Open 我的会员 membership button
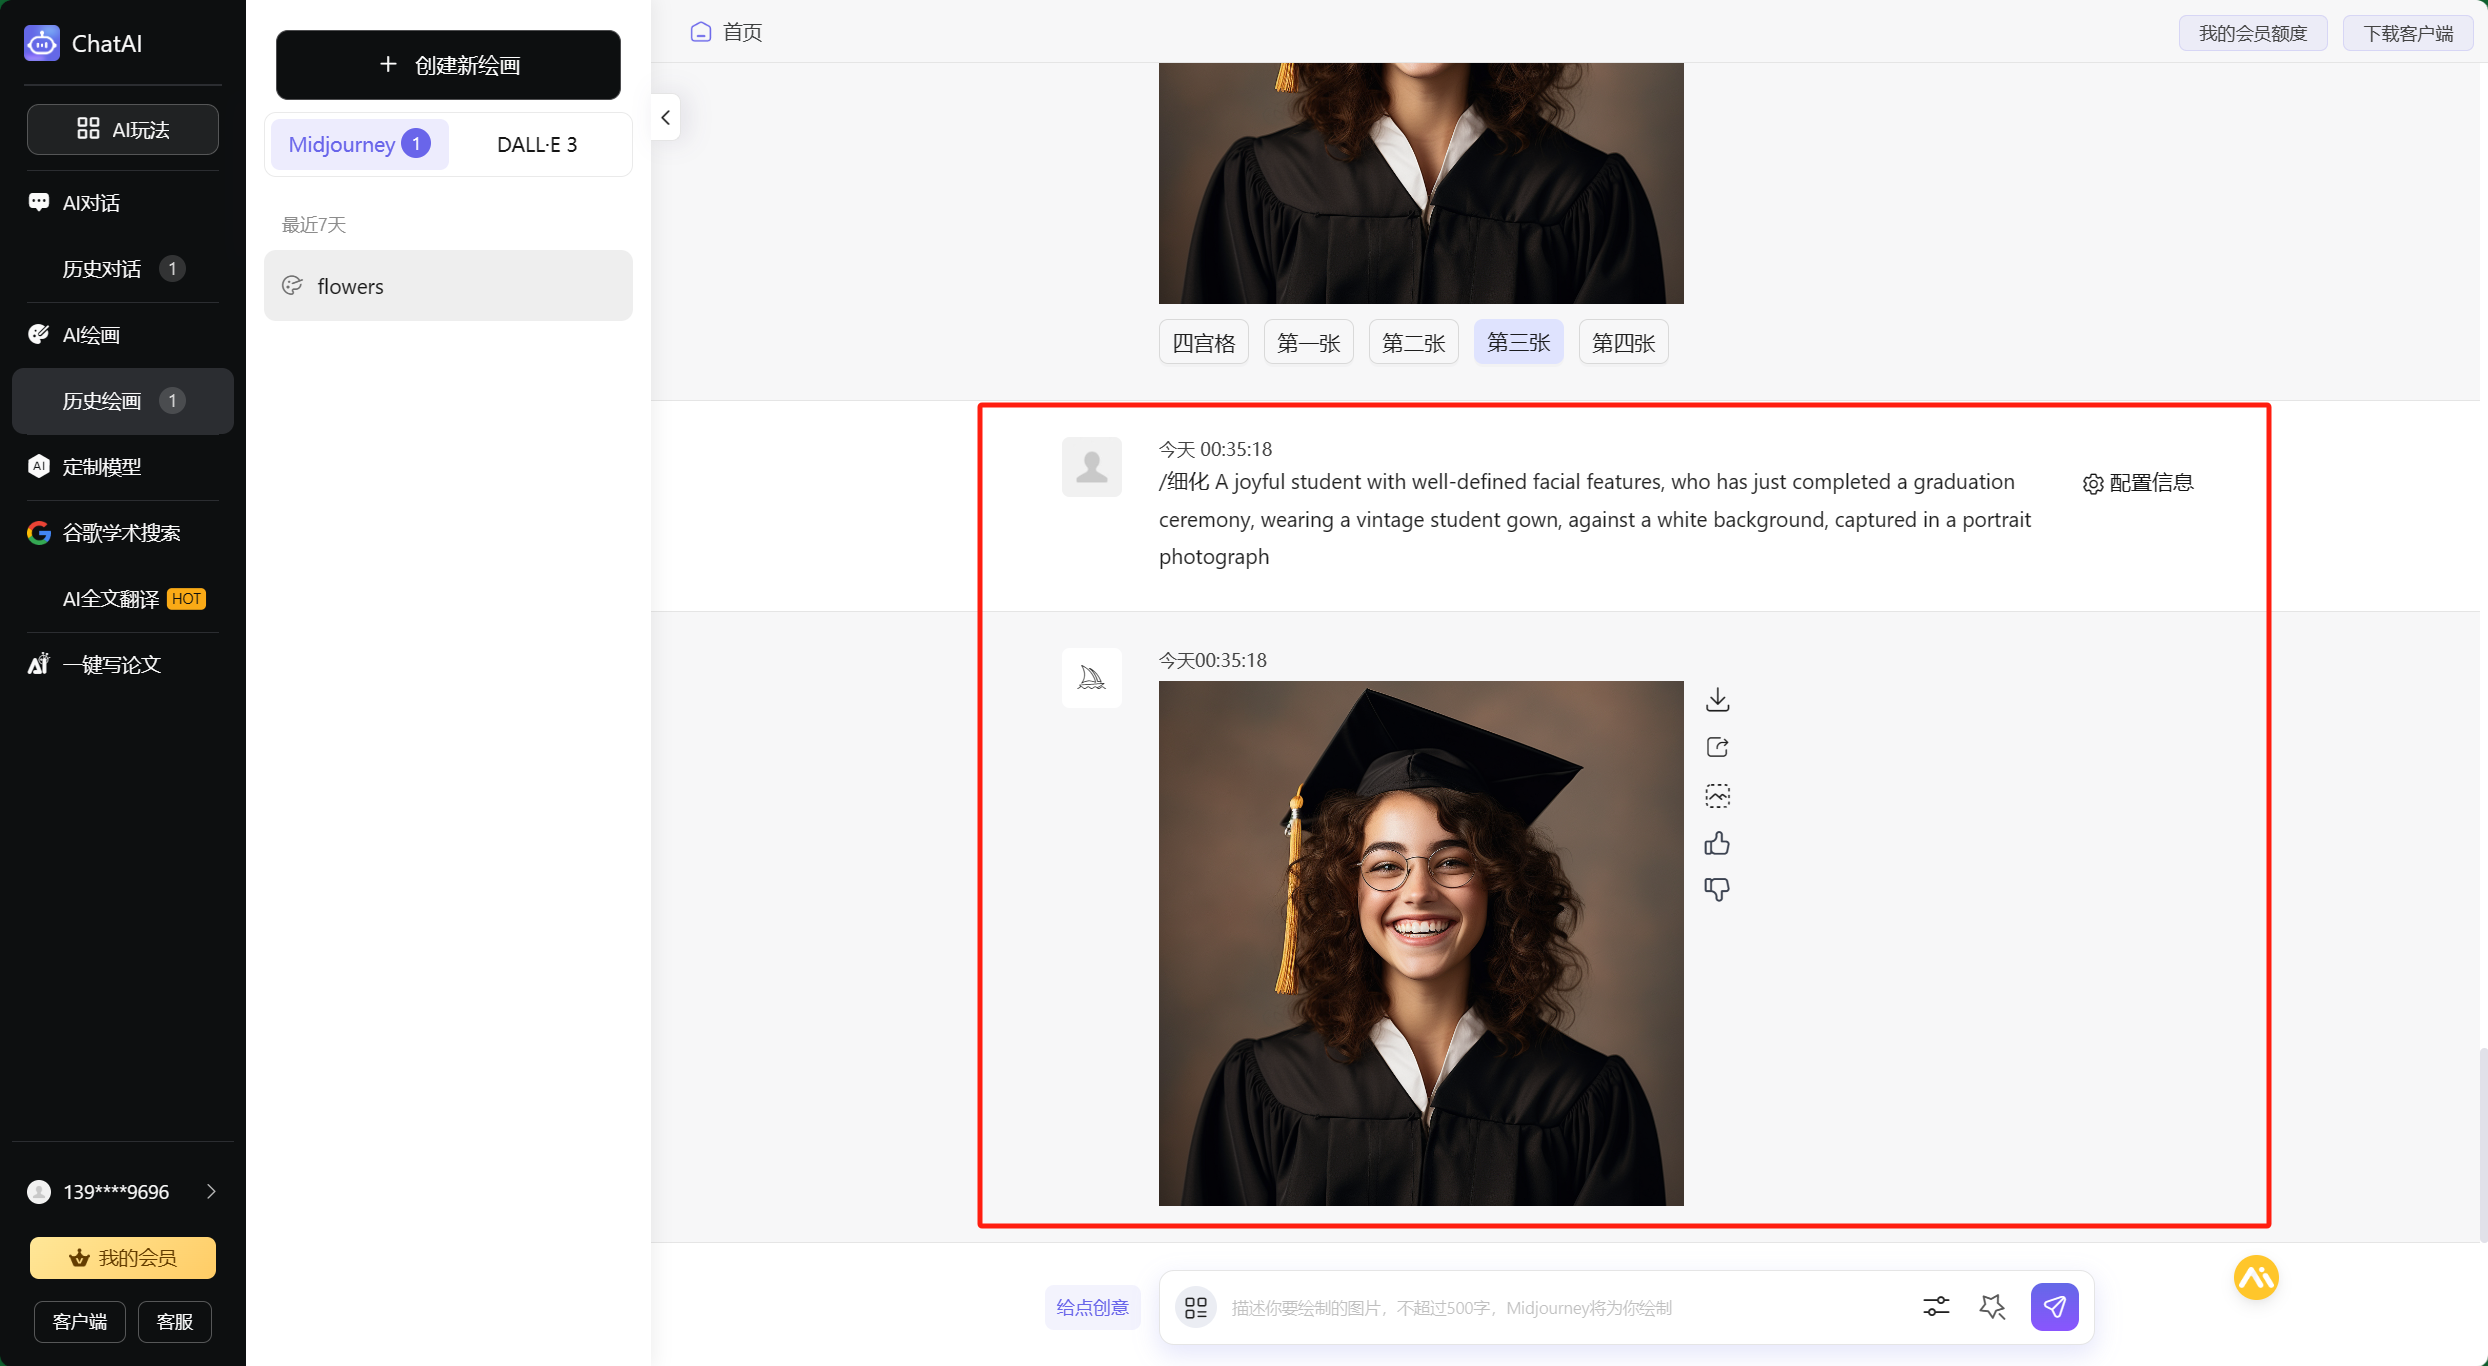Image resolution: width=2488 pixels, height=1366 pixels. click(122, 1257)
